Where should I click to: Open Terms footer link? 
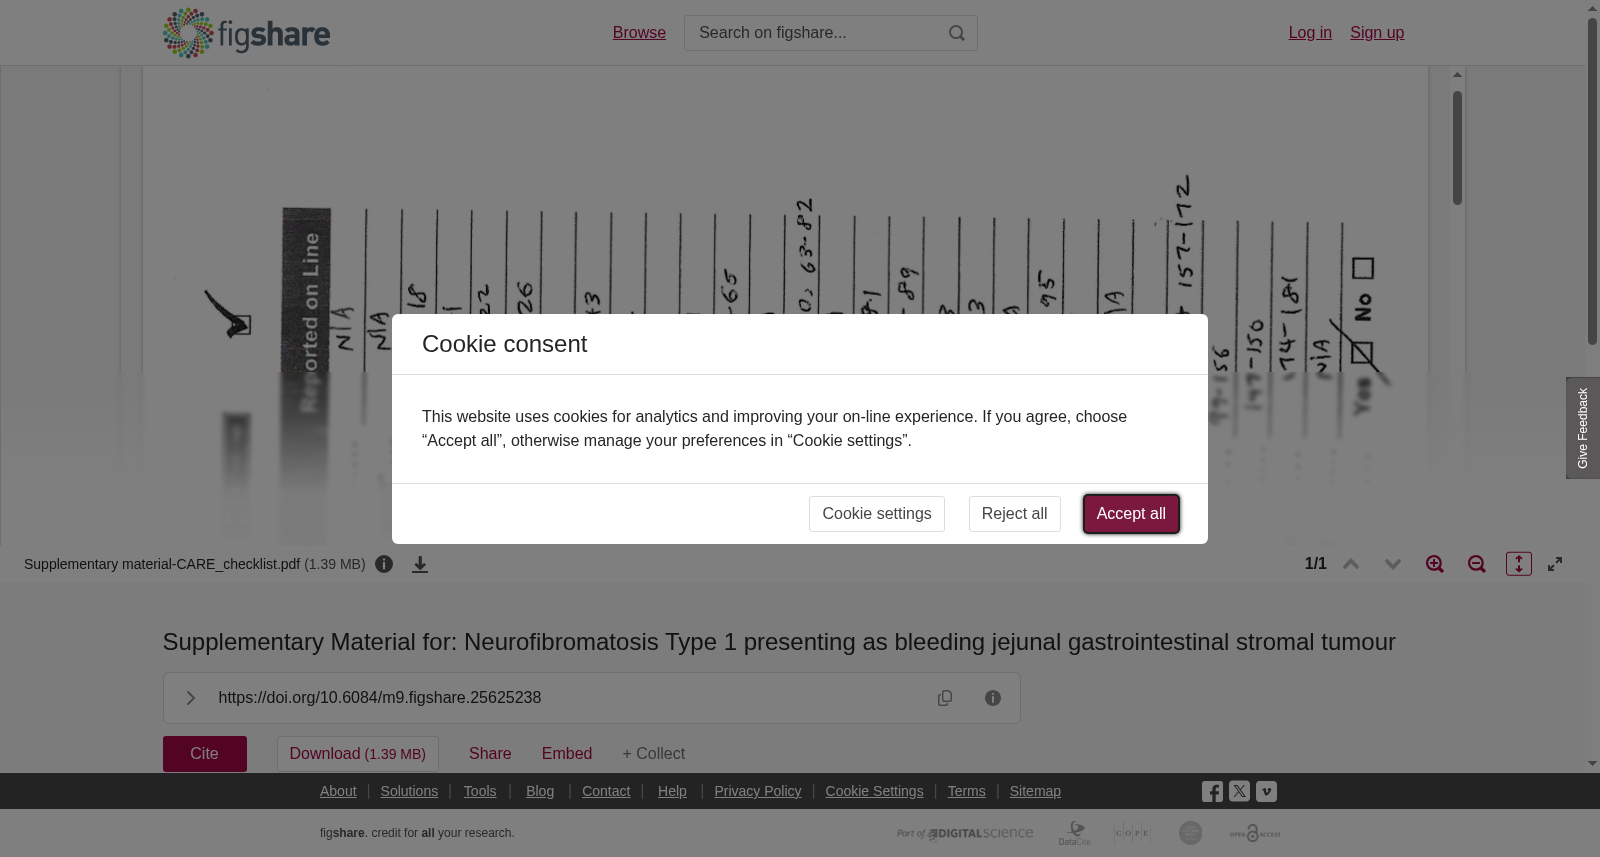click(966, 791)
